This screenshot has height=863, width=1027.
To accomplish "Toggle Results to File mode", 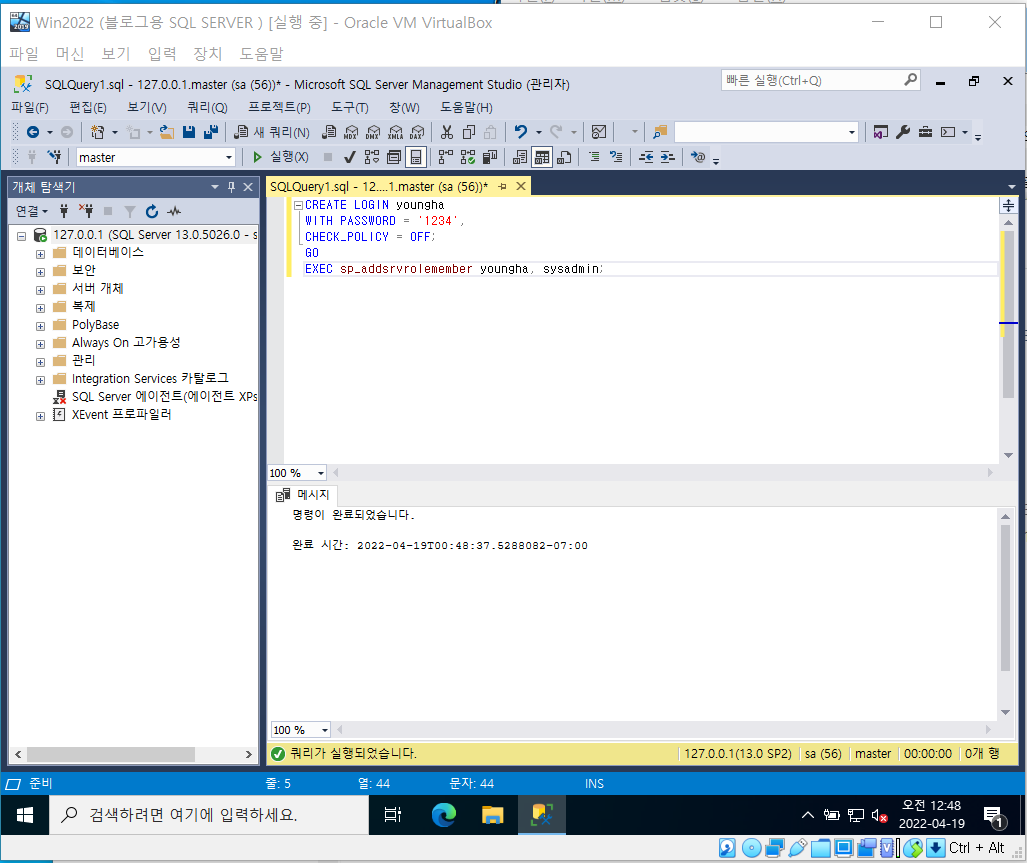I will 564,157.
